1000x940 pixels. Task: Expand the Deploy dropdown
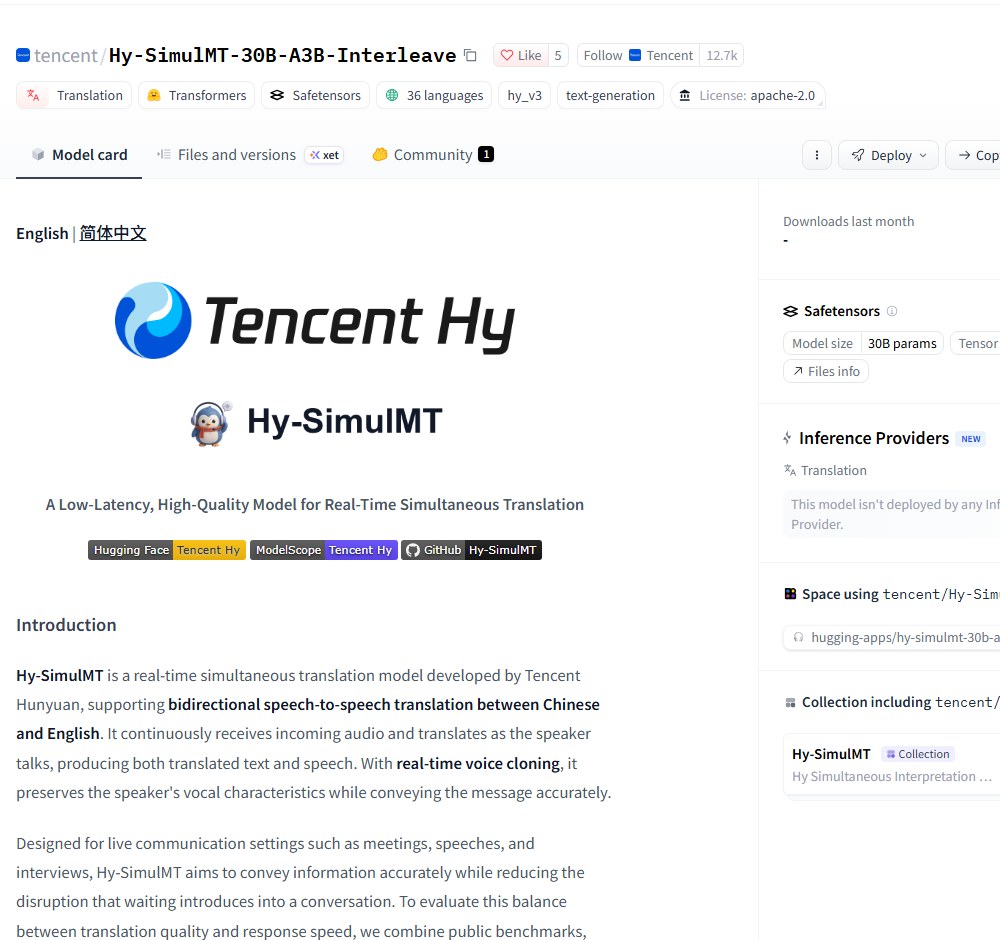tap(888, 155)
